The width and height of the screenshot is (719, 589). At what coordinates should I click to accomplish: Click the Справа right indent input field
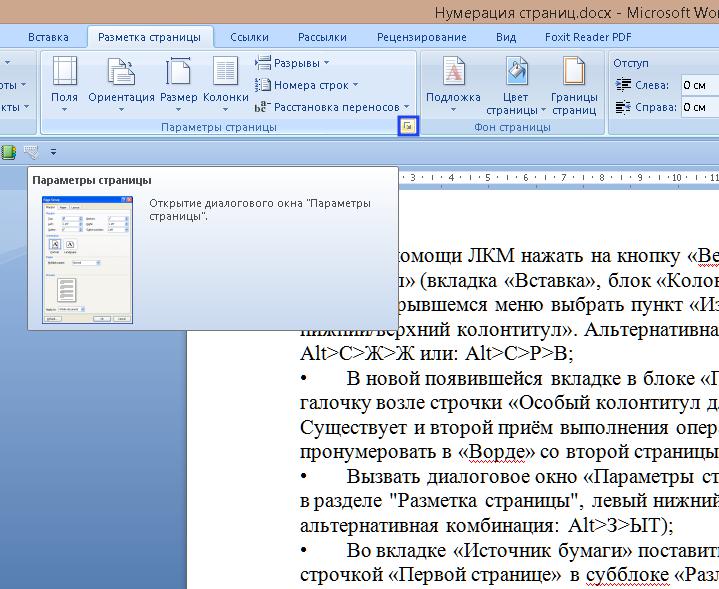click(x=699, y=107)
